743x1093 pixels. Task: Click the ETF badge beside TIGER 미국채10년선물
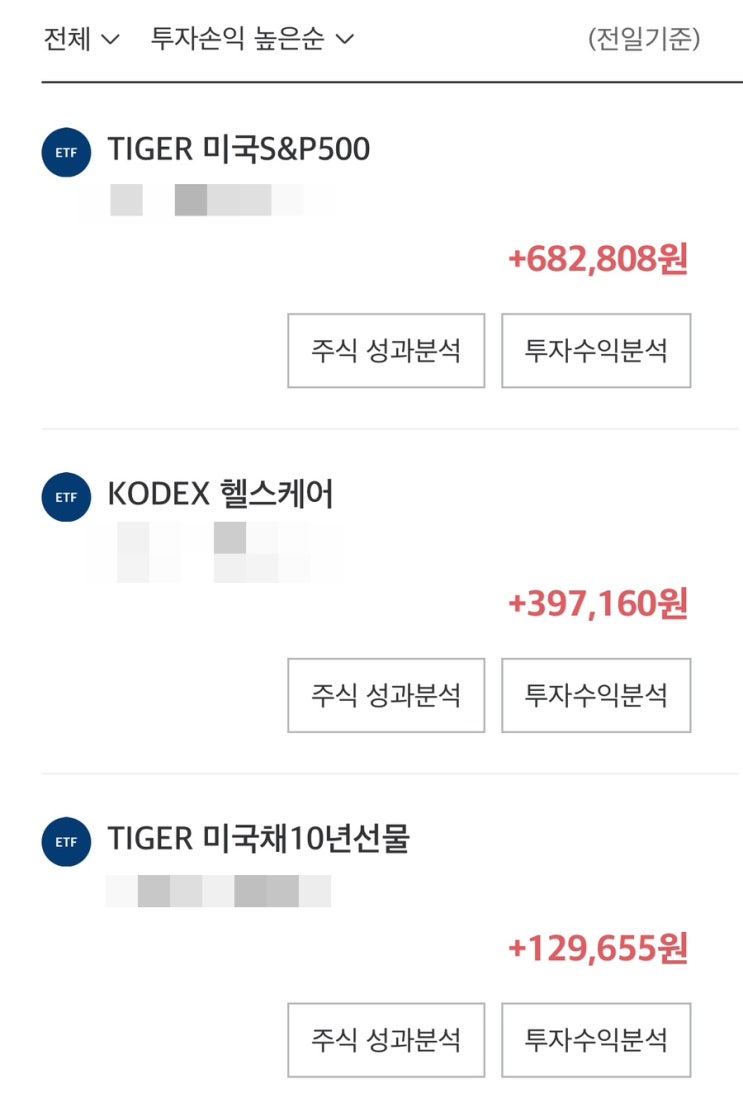click(x=66, y=842)
